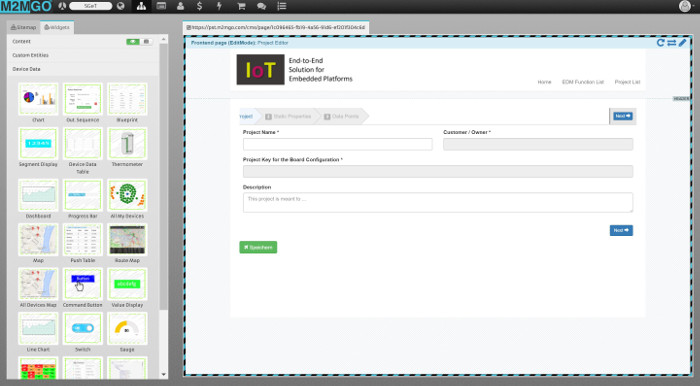The image size is (700, 386).
Task: Open the dollar billing icon
Action: (x=200, y=6)
